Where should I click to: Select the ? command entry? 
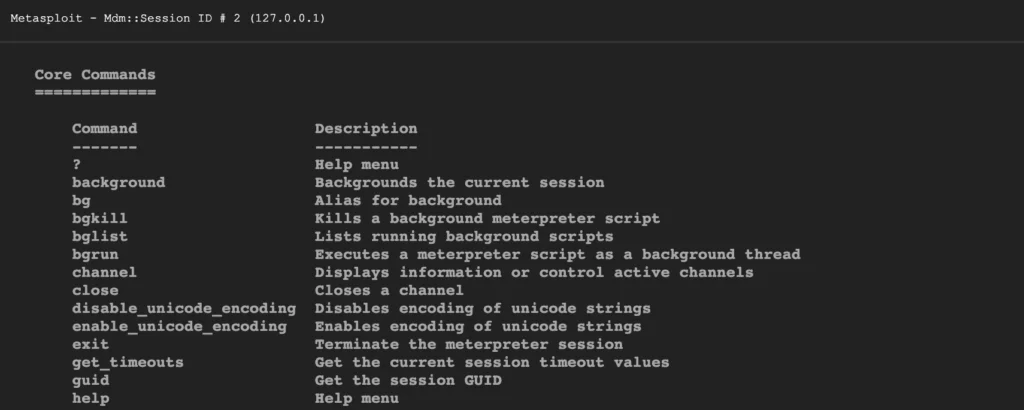click(x=76, y=165)
